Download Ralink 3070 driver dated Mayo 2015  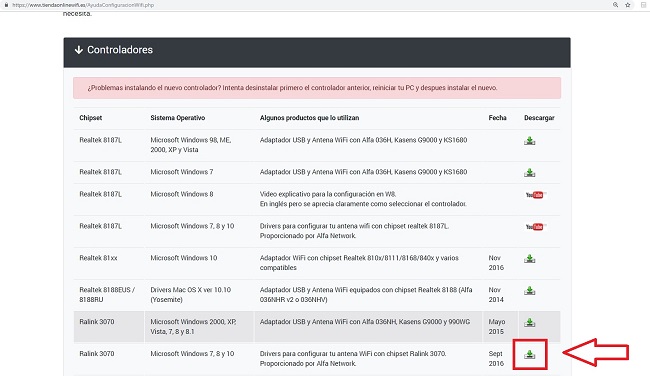pyautogui.click(x=529, y=323)
